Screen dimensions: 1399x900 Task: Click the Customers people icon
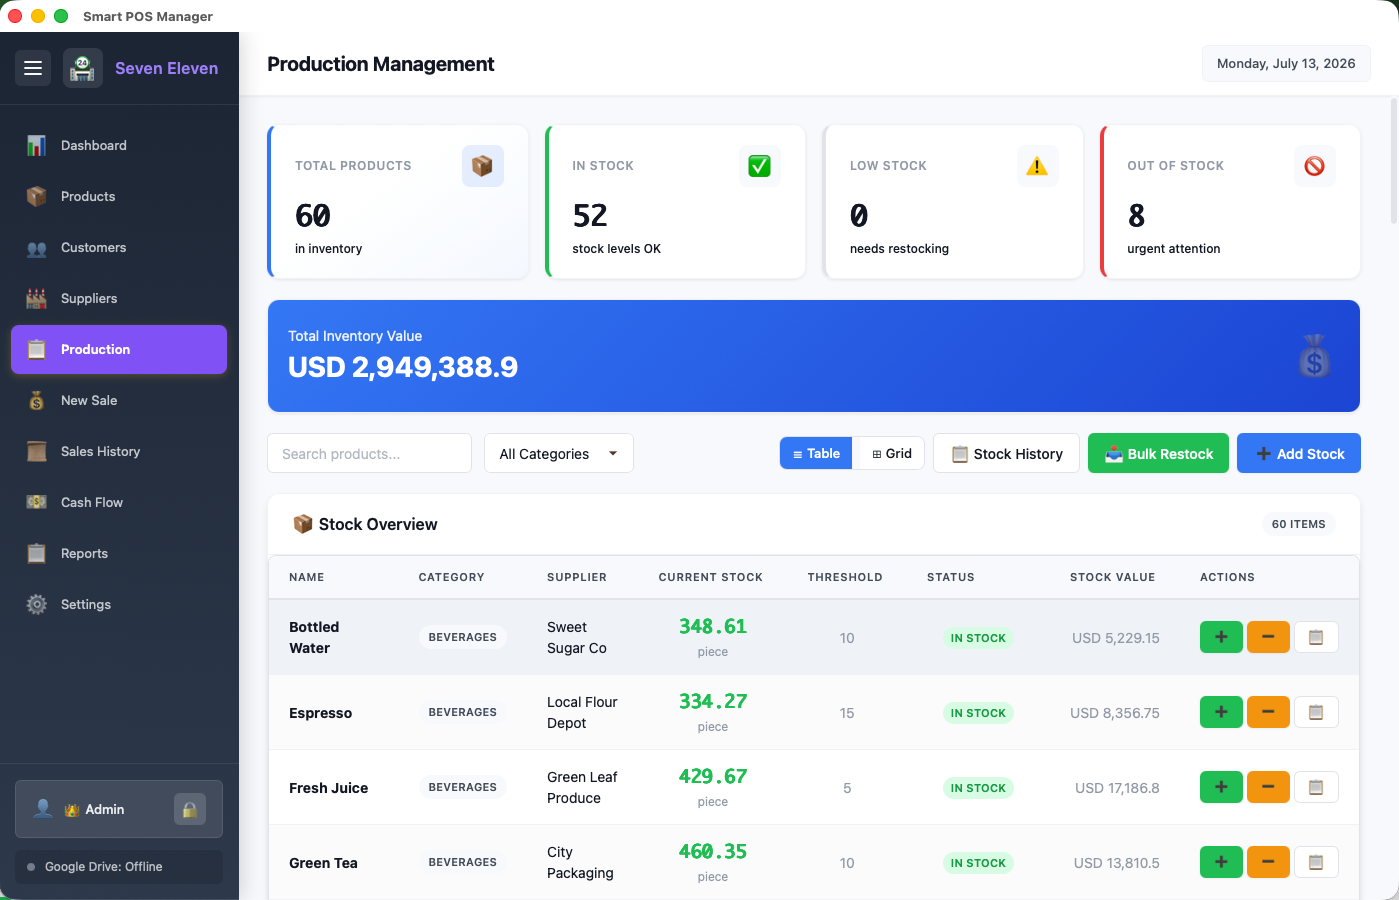pos(37,248)
